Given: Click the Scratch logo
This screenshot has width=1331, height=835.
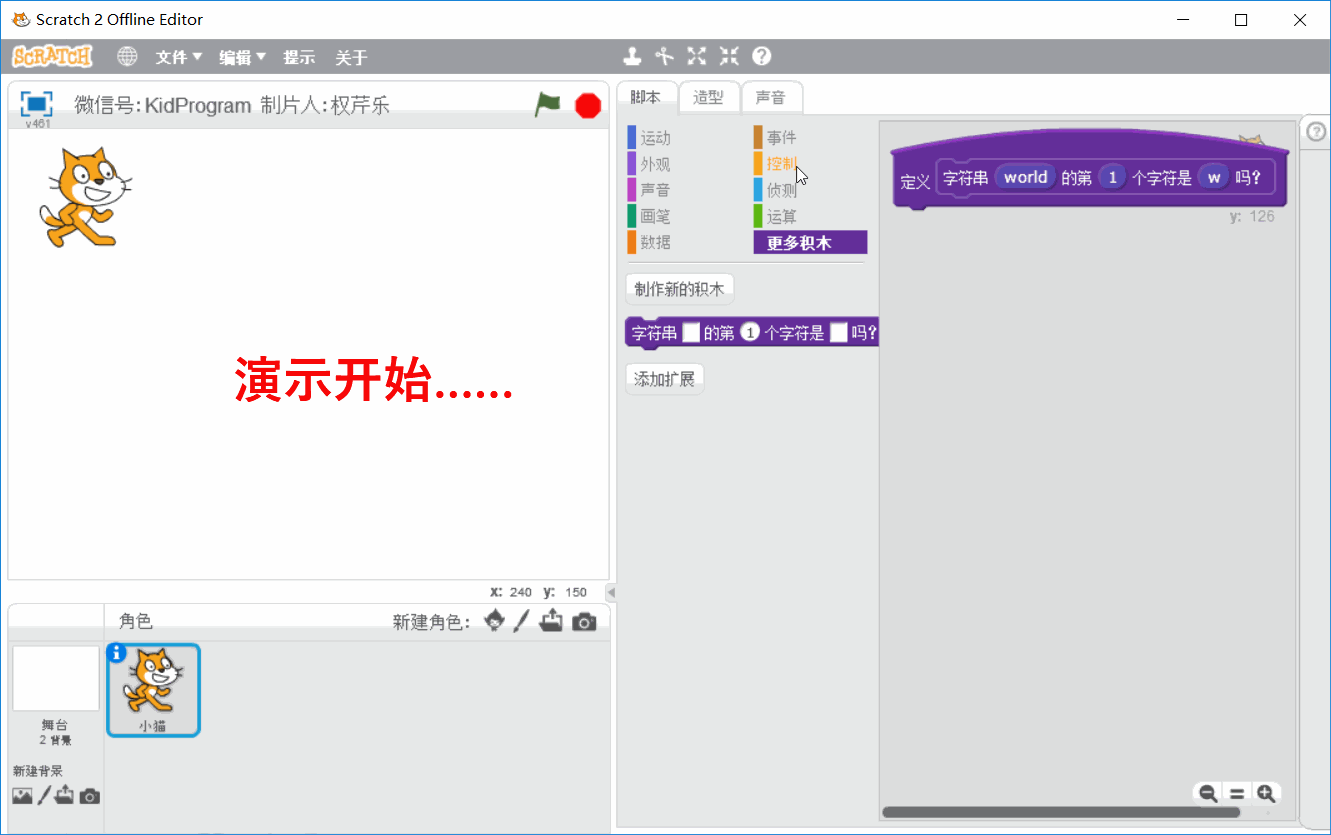Looking at the screenshot, I should click(52, 56).
